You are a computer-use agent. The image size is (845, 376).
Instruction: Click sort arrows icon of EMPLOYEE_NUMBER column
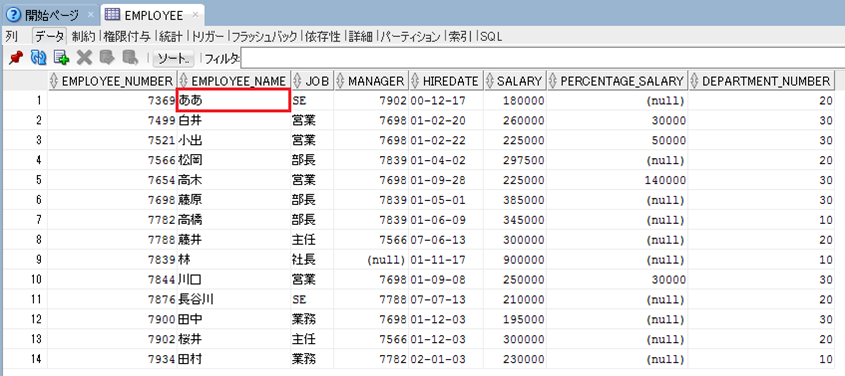pyautogui.click(x=54, y=81)
